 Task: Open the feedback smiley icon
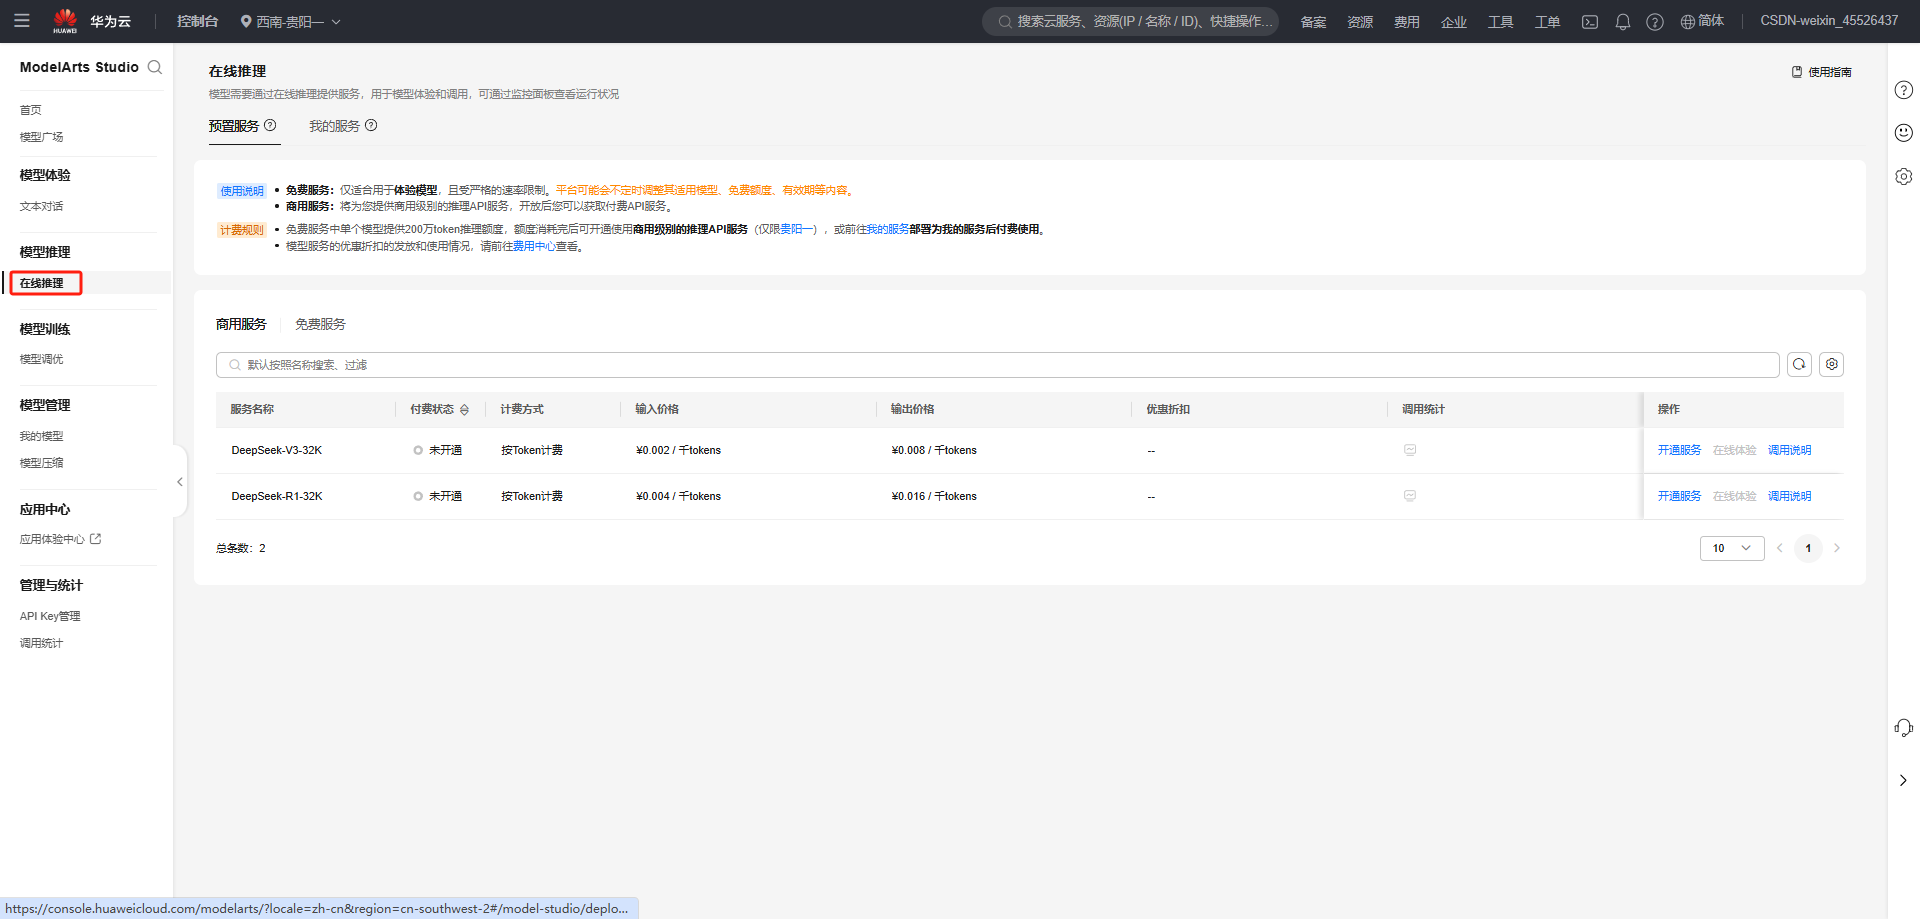(x=1904, y=133)
